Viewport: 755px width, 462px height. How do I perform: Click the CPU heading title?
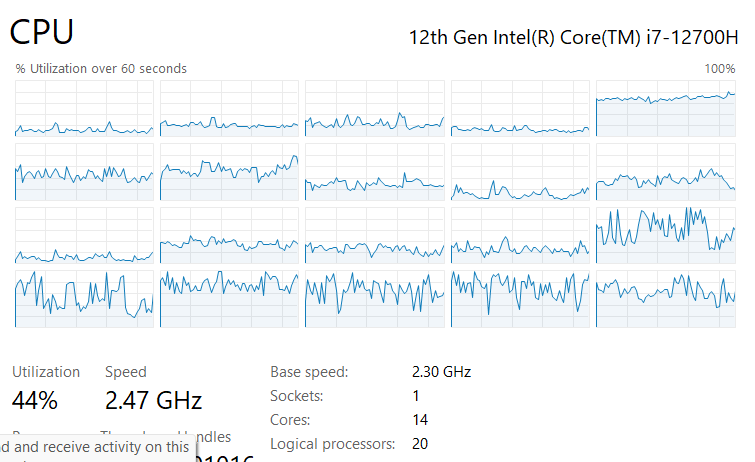coord(42,31)
